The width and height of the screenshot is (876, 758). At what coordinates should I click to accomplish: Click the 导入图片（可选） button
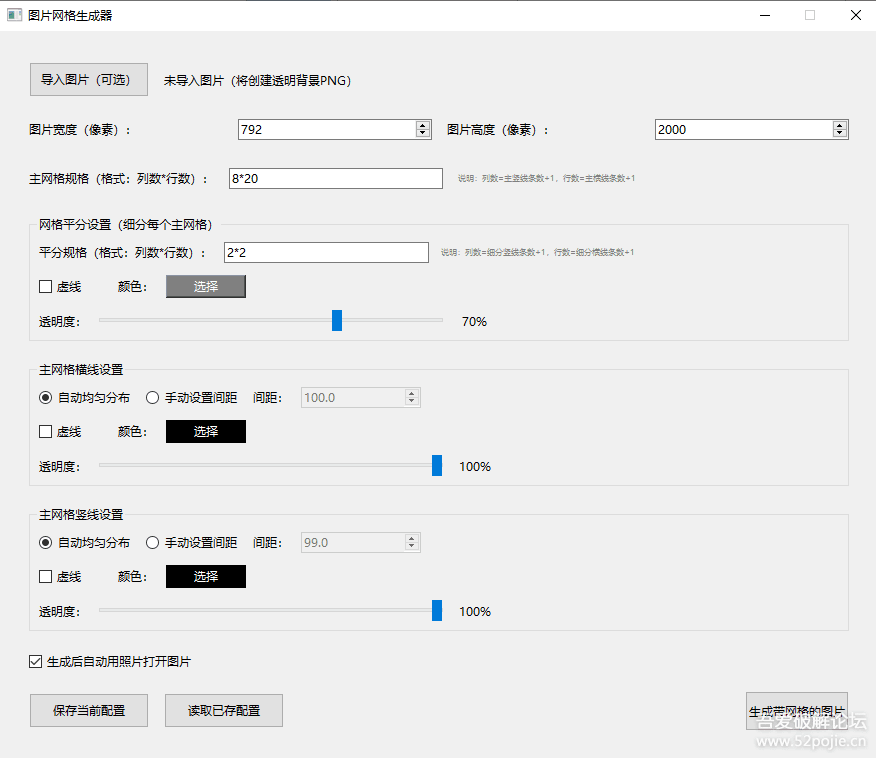[89, 80]
